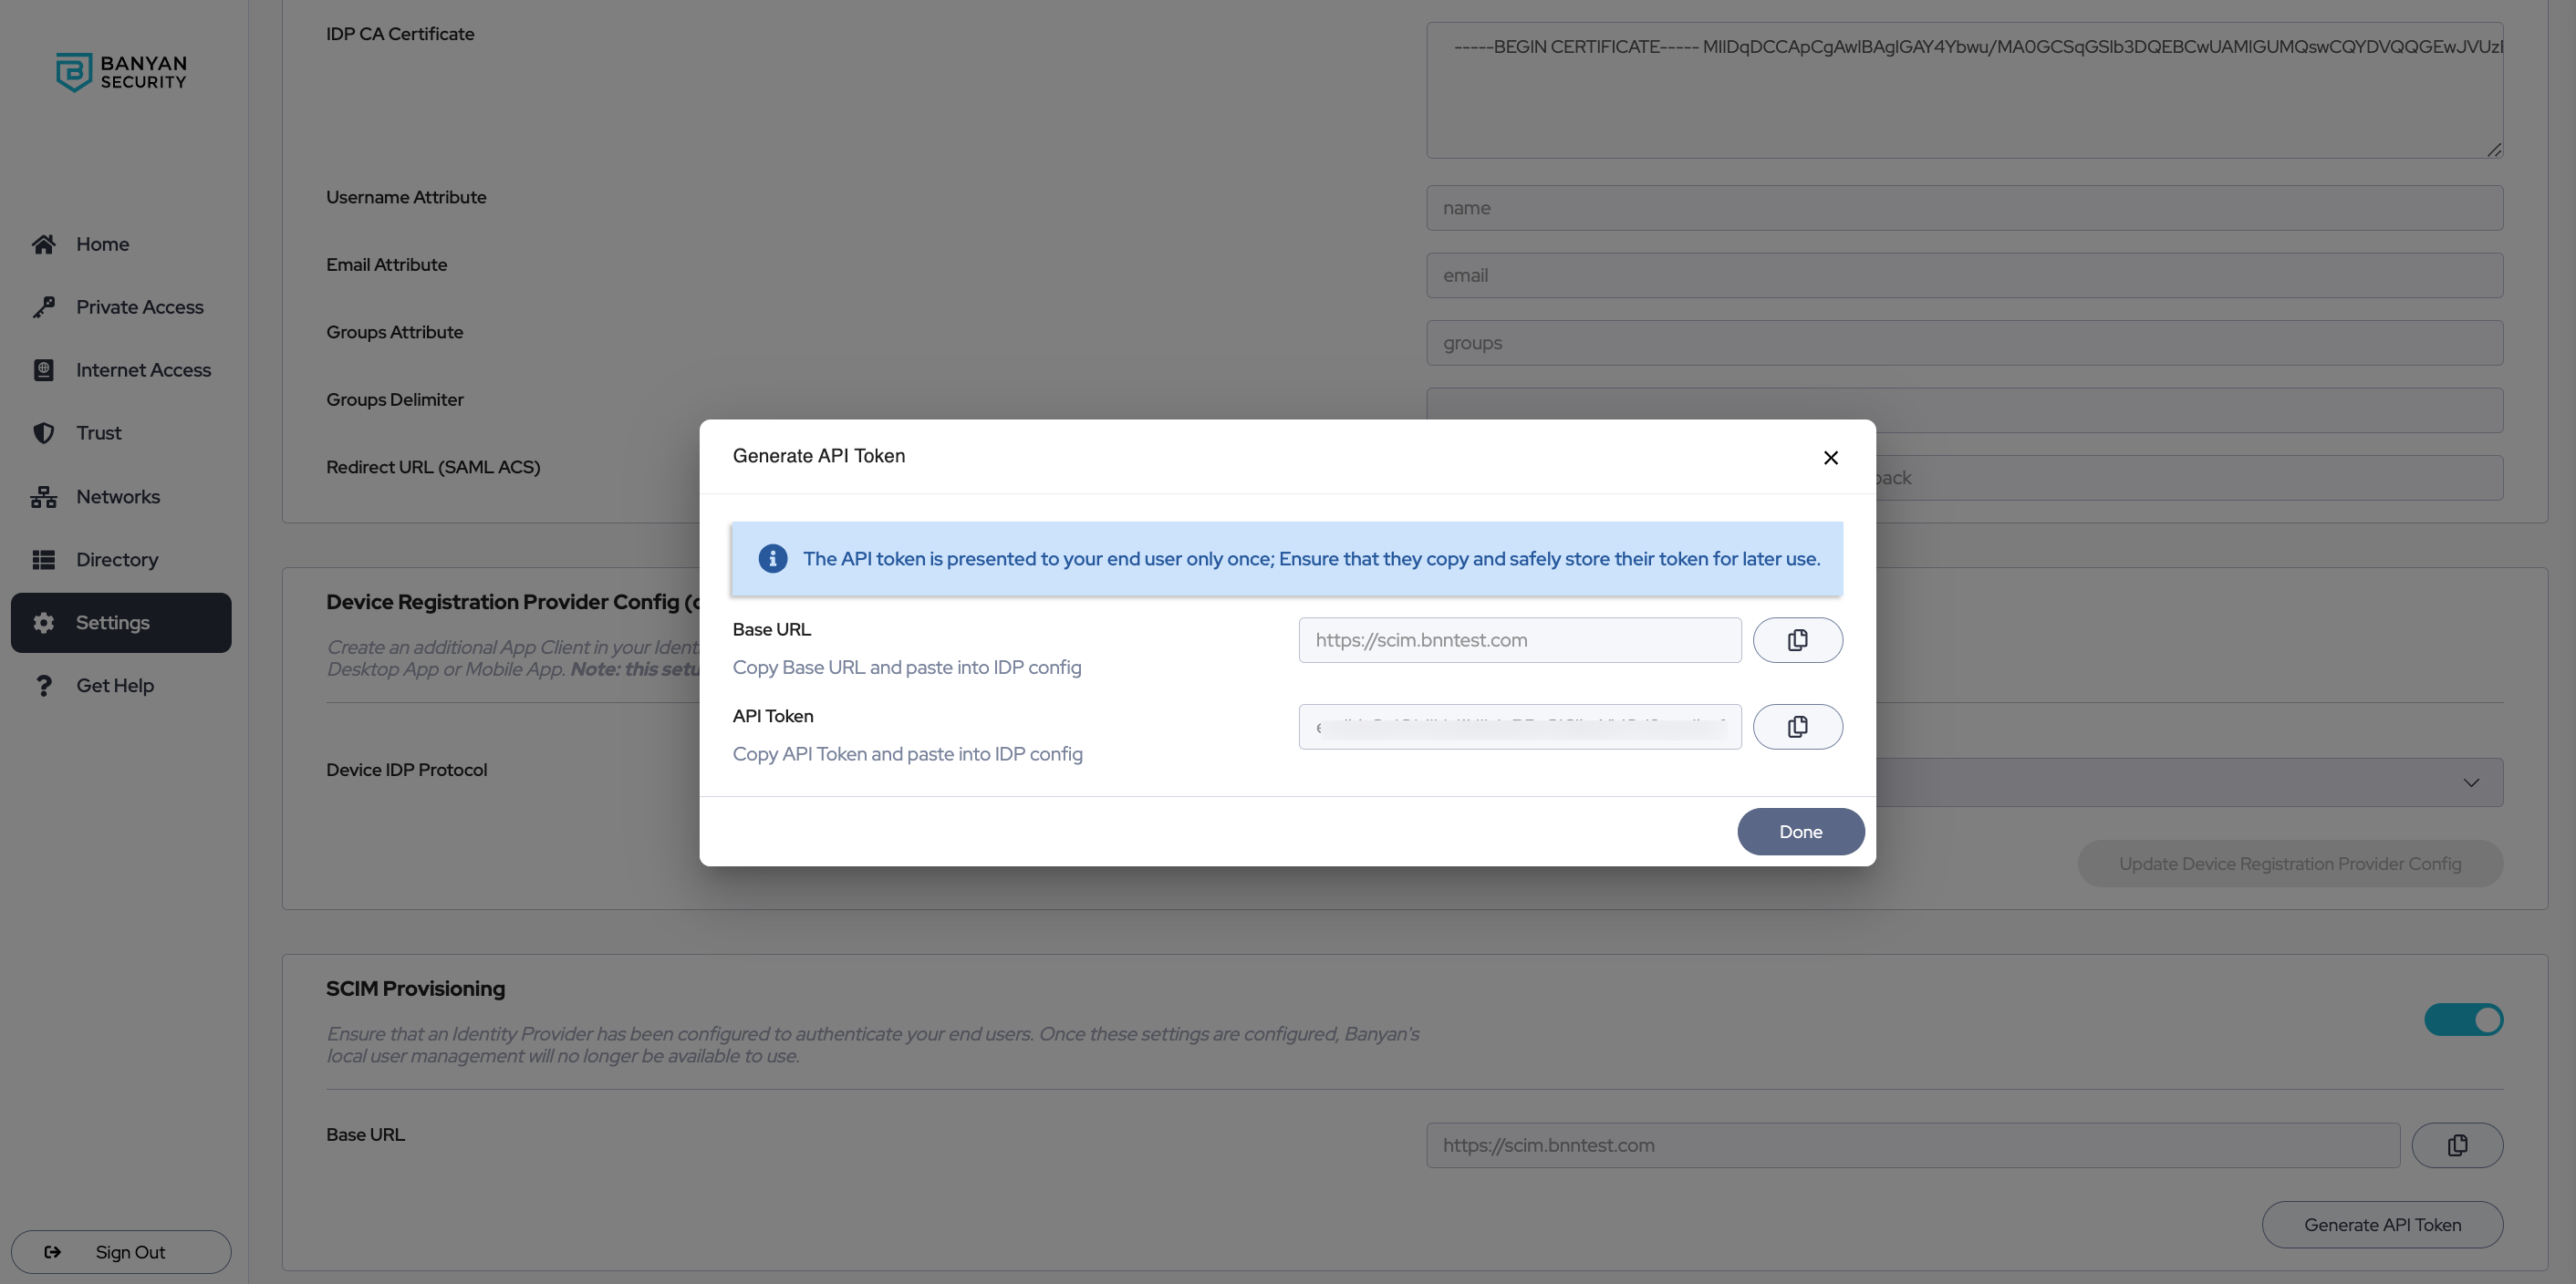Copy SCIM Provisioning Base URL

click(x=2456, y=1145)
